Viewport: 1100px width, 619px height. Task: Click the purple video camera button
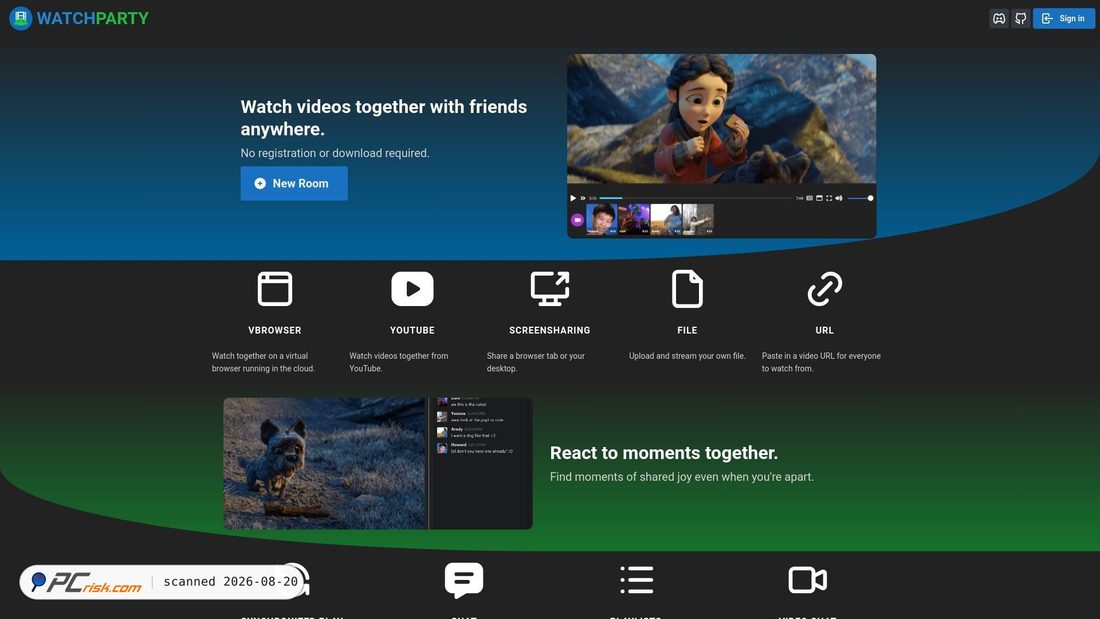point(577,220)
